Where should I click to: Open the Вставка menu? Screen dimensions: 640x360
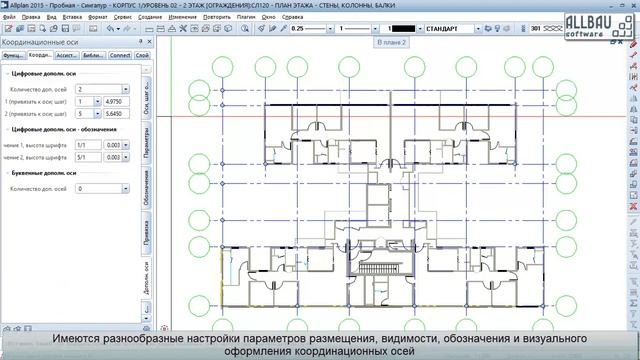click(72, 17)
